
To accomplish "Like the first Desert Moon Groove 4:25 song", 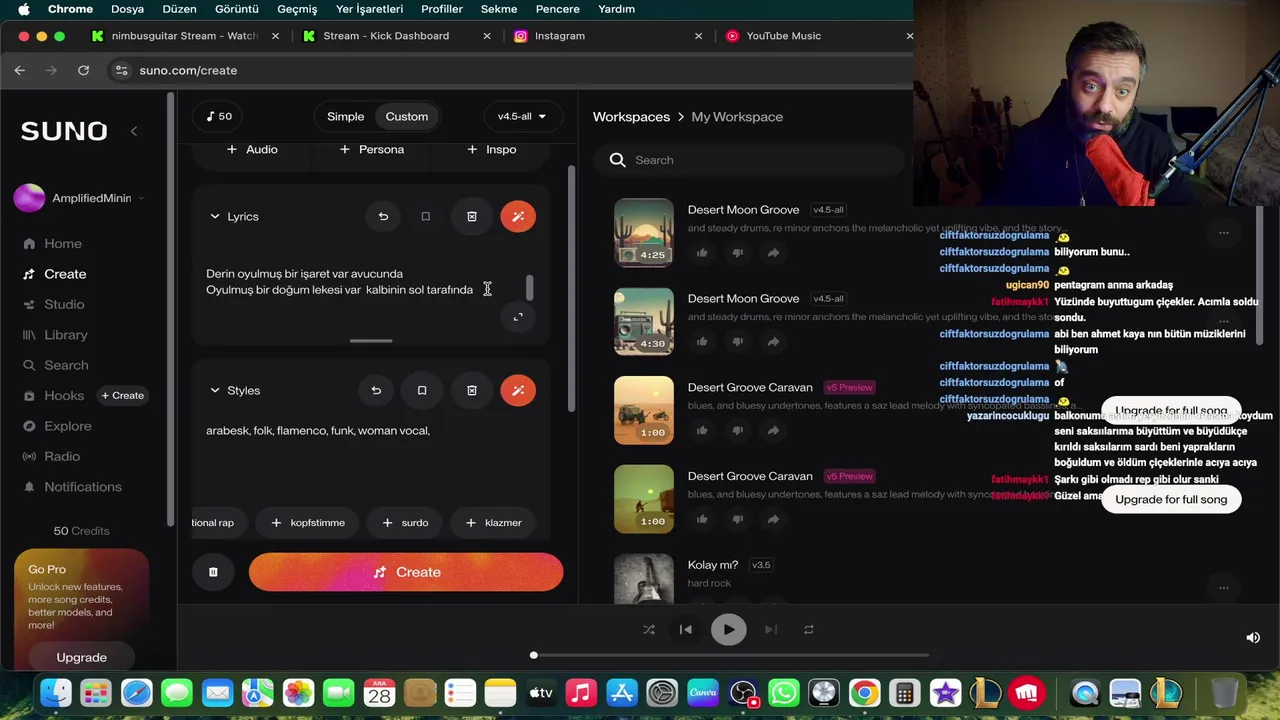I will [702, 253].
